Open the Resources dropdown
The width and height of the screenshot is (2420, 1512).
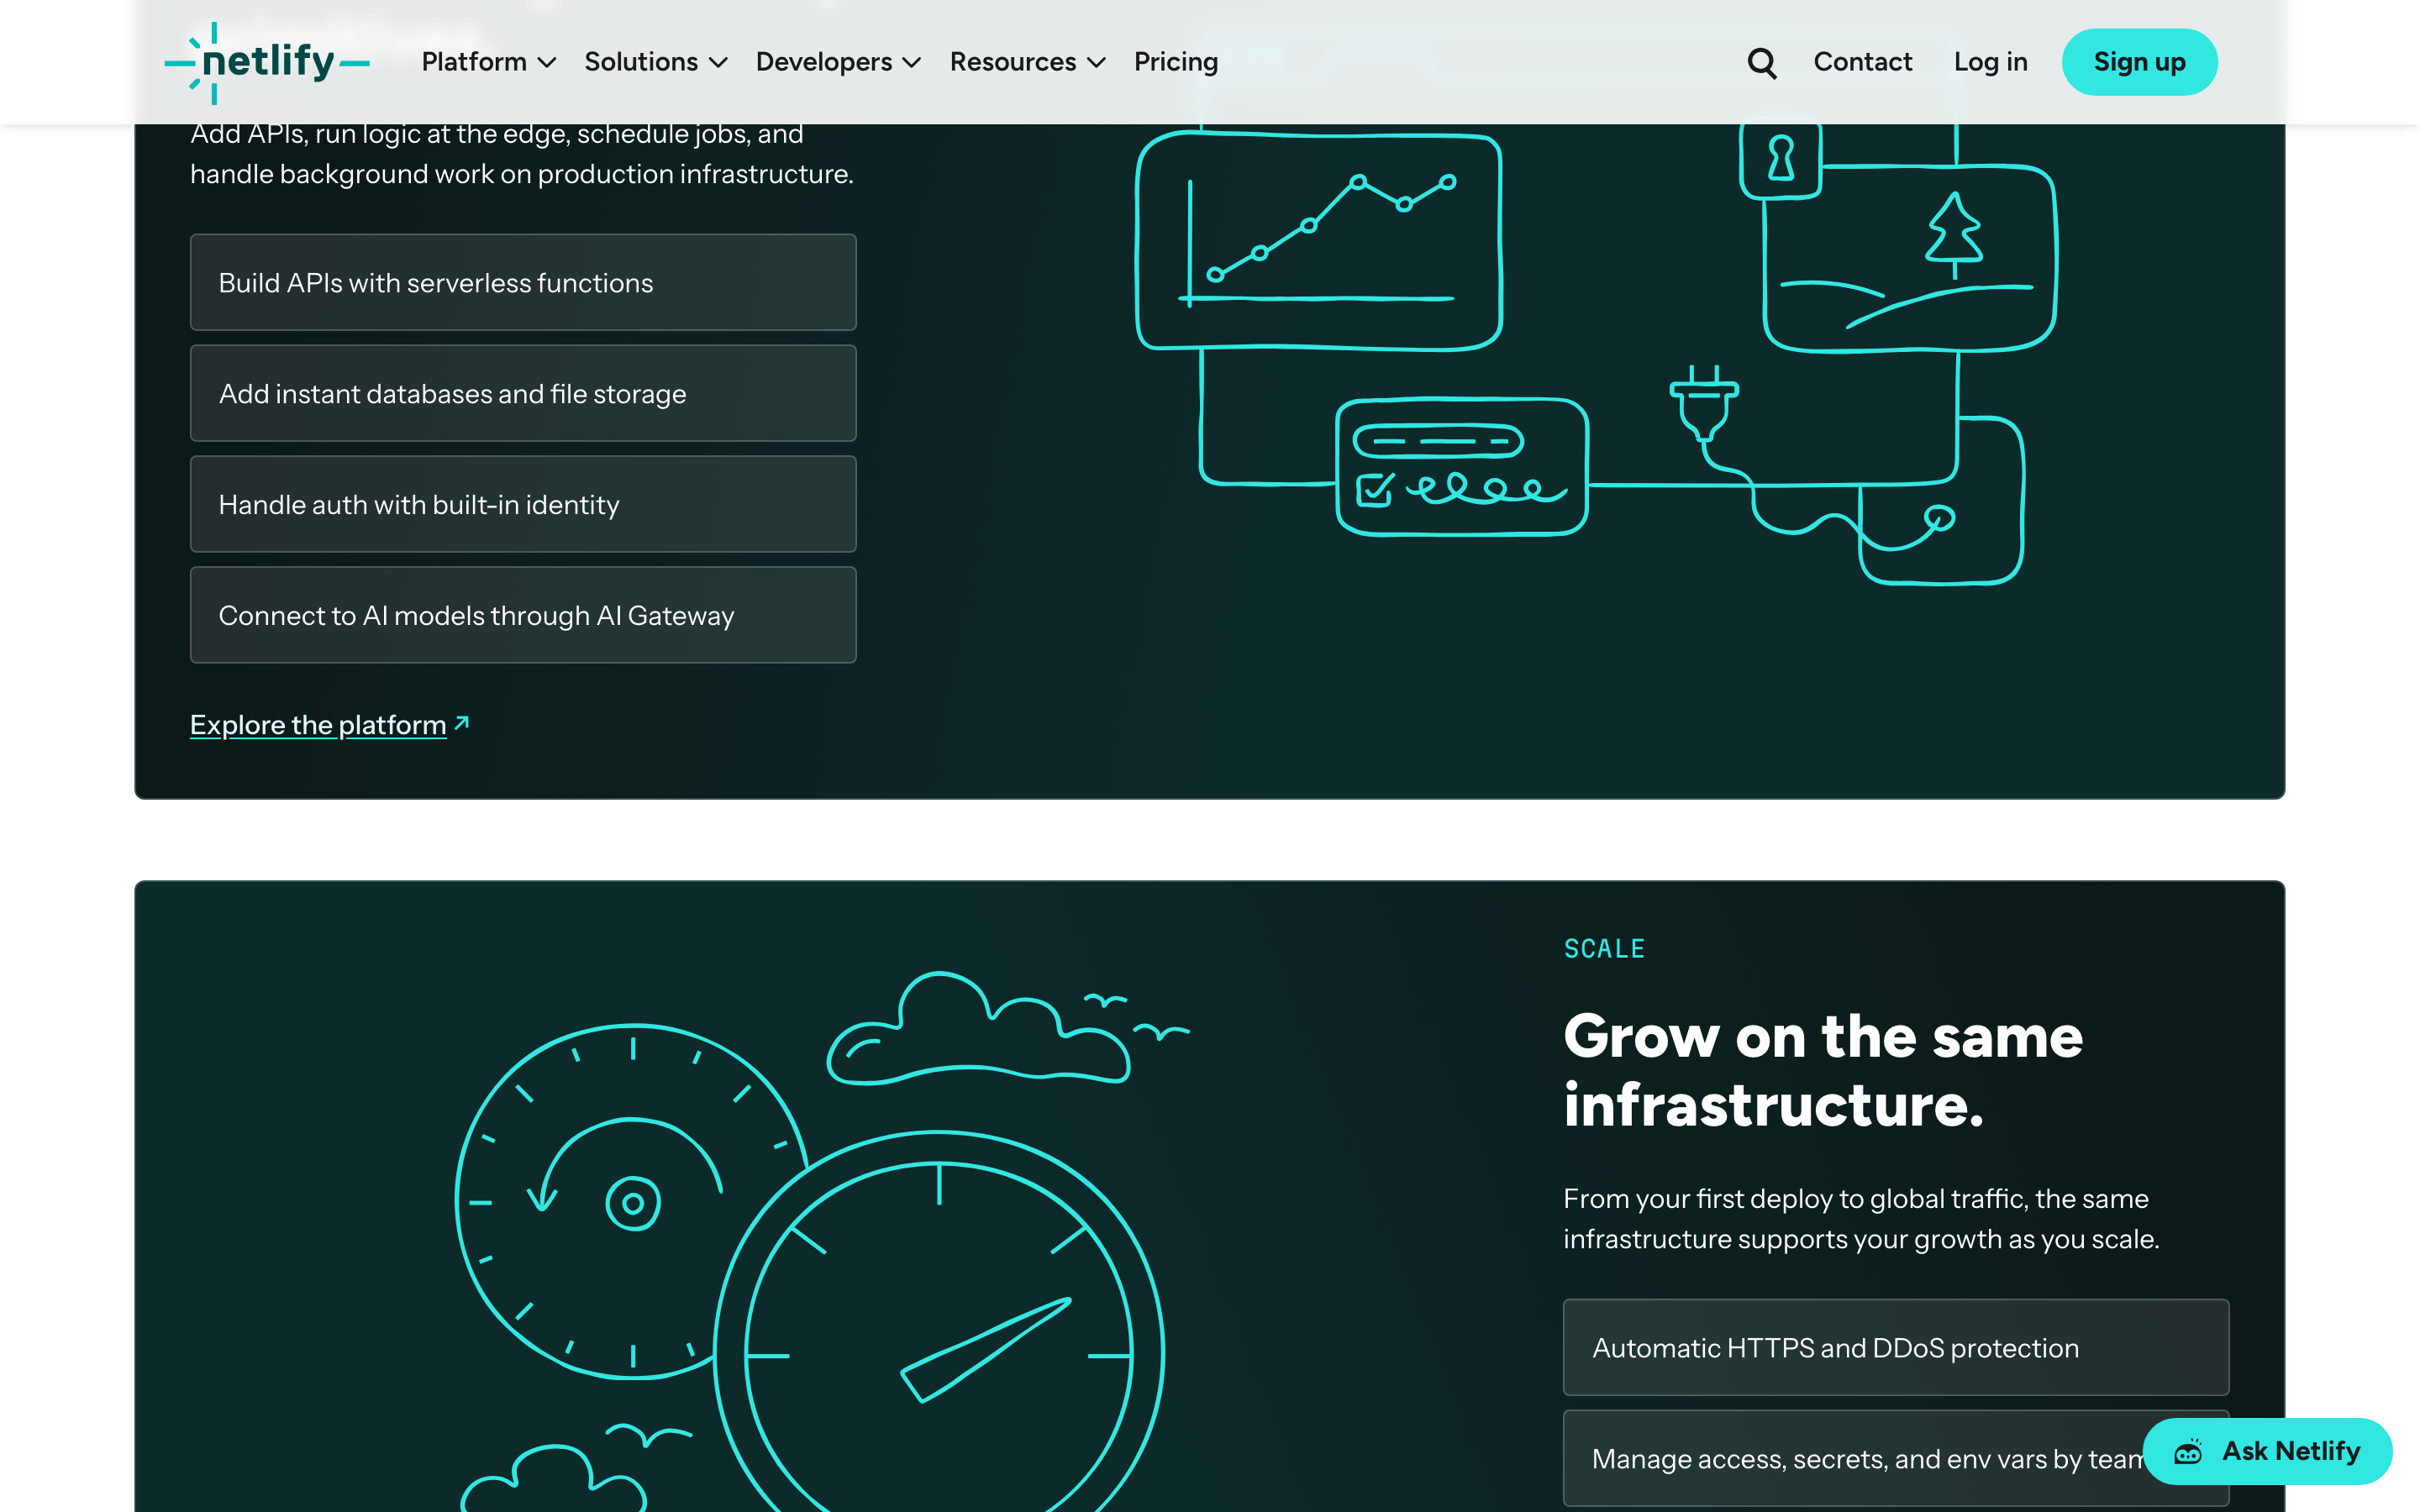point(1027,62)
